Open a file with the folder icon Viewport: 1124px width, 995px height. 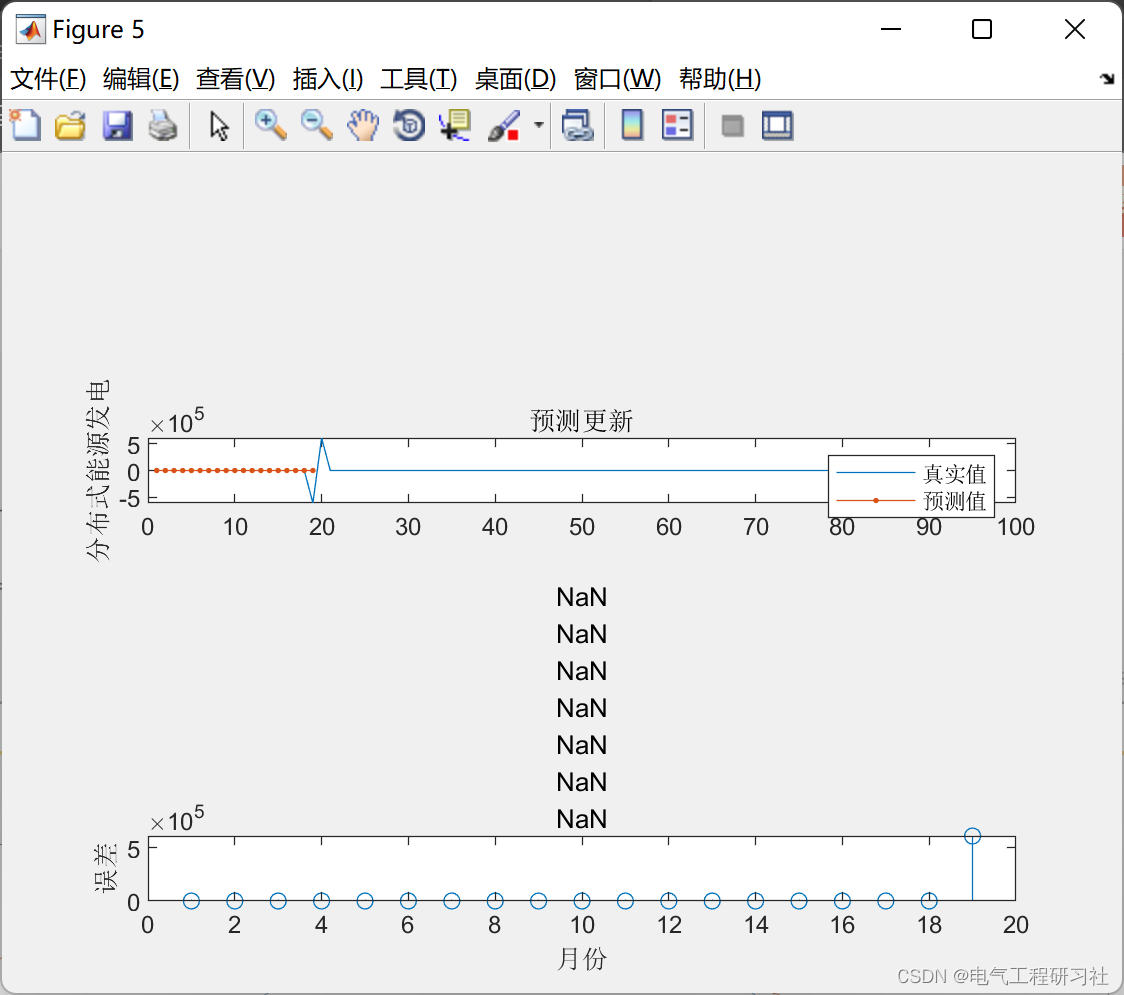pyautogui.click(x=70, y=125)
